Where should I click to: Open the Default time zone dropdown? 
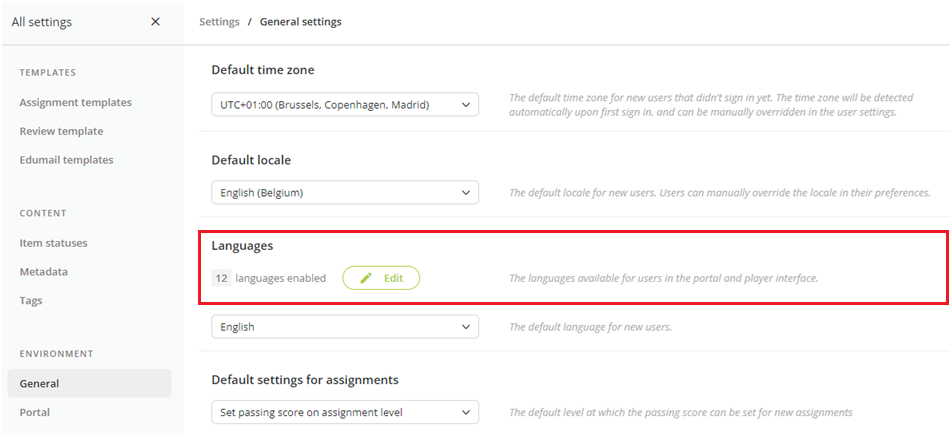[x=345, y=105]
